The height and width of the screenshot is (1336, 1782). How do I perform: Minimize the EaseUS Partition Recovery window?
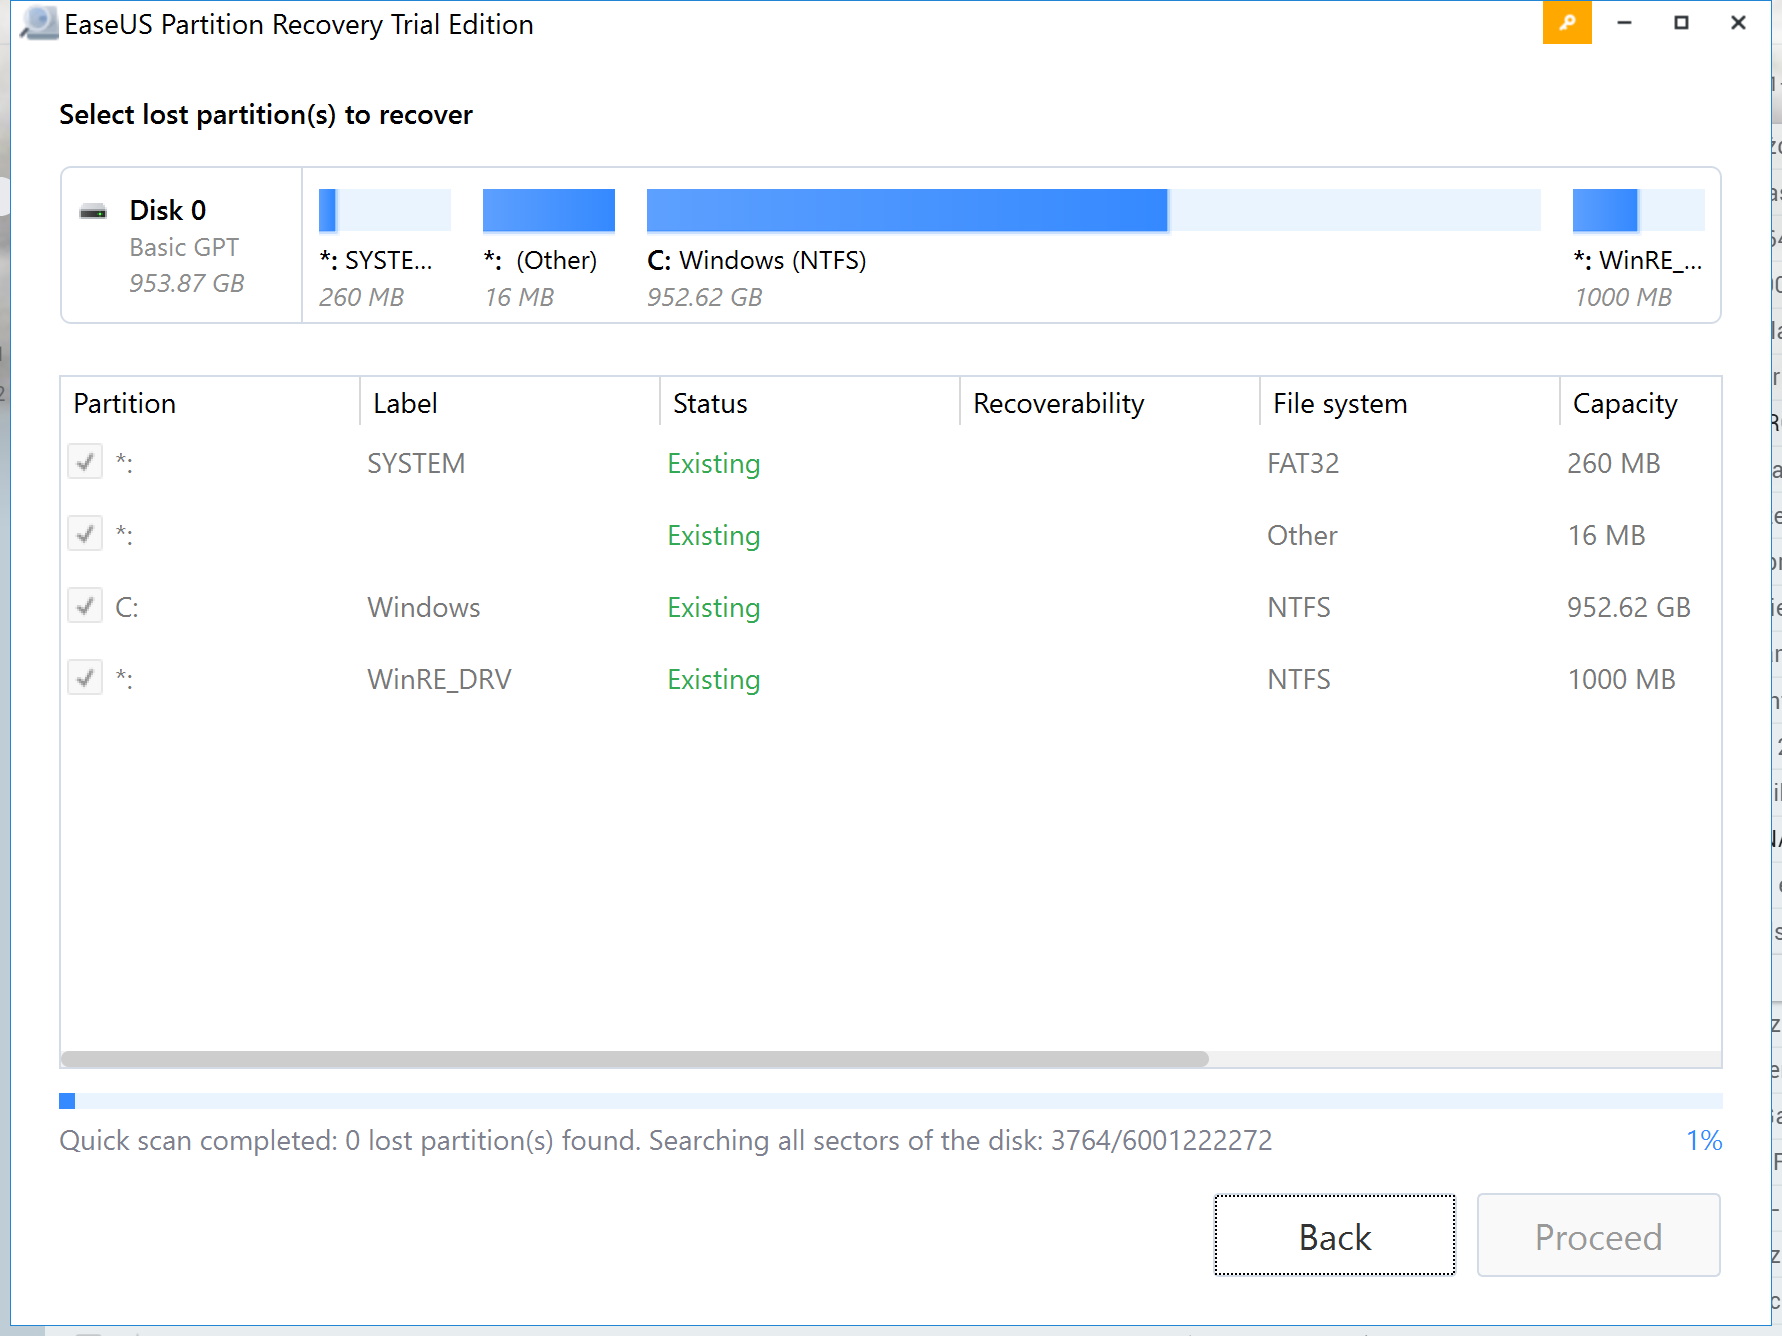pos(1624,23)
